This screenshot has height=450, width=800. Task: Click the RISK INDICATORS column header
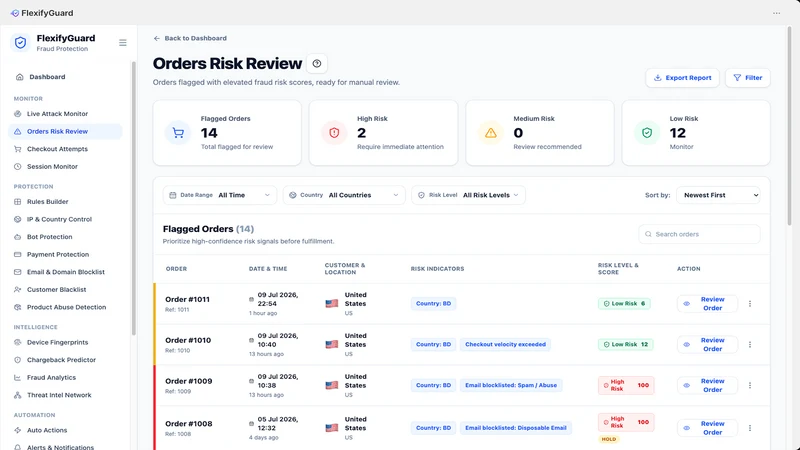[437, 269]
